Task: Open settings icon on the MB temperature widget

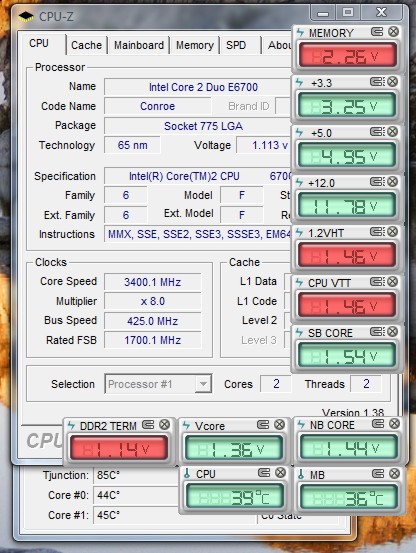Action: click(x=378, y=473)
